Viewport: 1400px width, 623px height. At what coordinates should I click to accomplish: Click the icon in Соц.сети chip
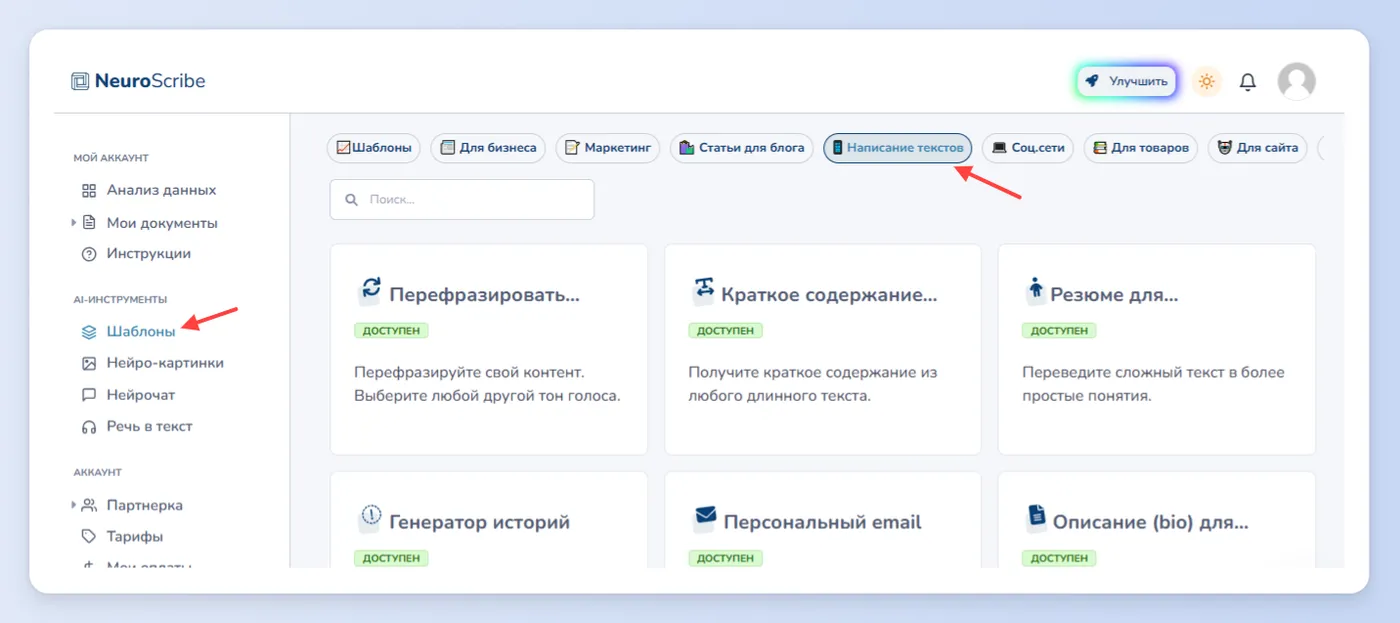(999, 148)
